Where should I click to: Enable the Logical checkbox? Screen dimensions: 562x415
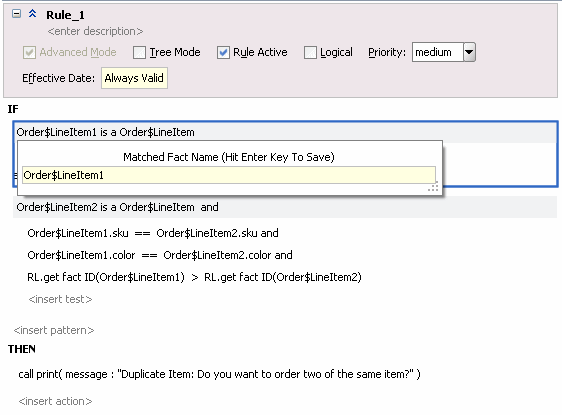[x=310, y=52]
